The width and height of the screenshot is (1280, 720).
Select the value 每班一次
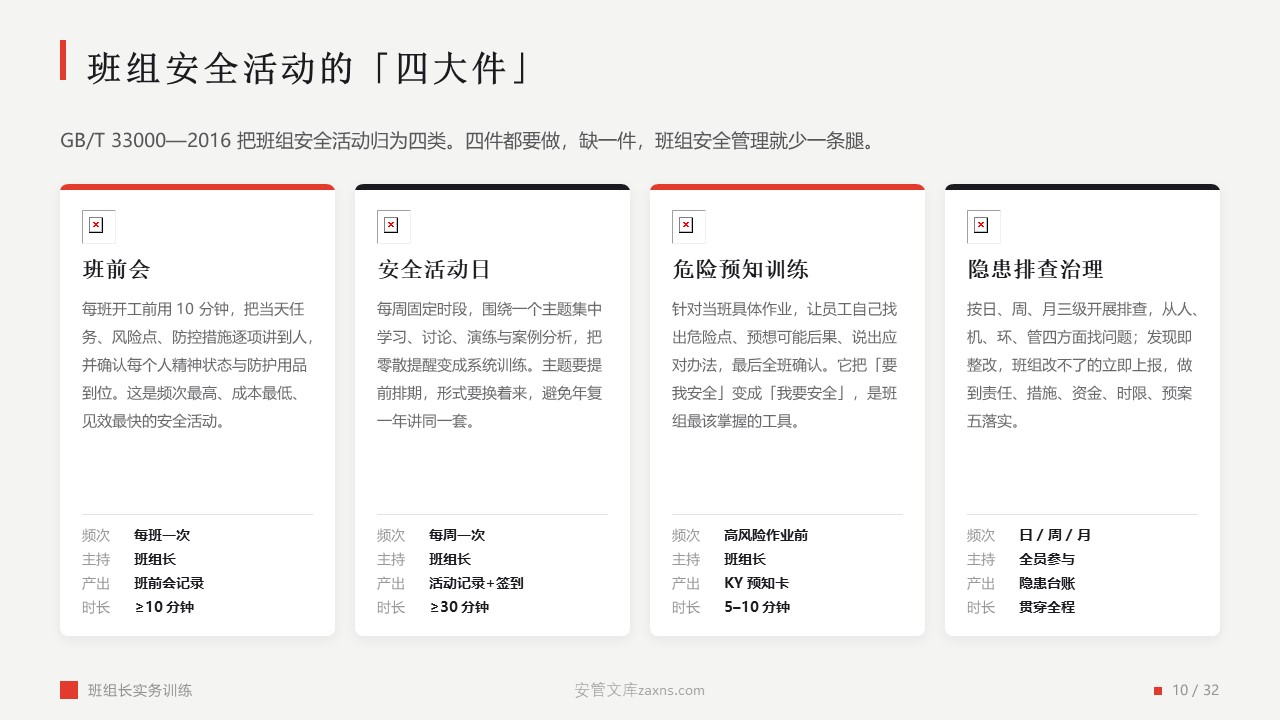[x=162, y=535]
